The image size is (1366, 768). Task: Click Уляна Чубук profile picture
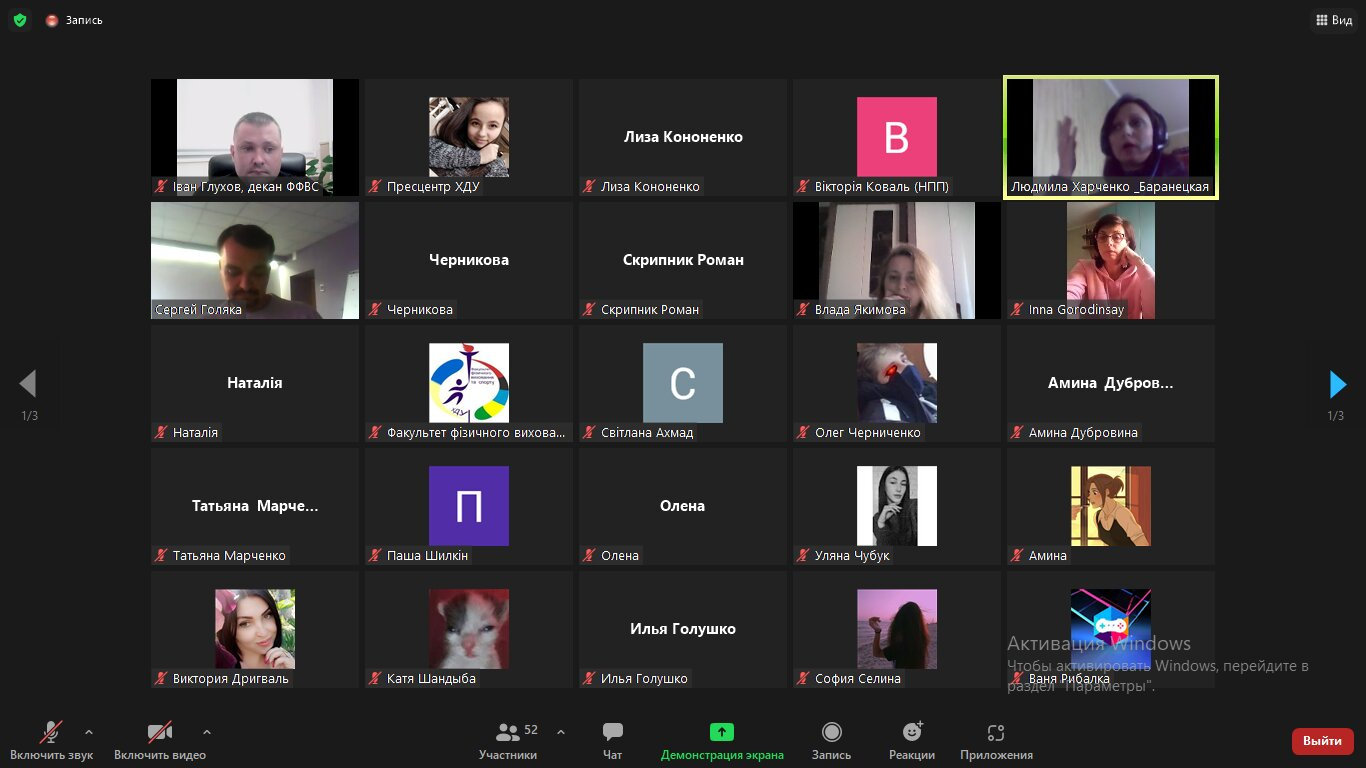(897, 506)
